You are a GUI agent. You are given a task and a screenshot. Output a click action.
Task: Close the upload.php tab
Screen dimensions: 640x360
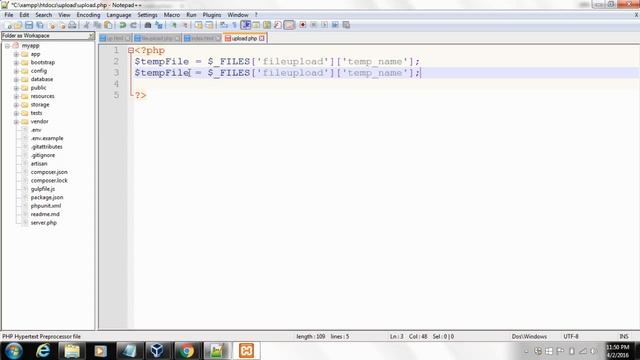pyautogui.click(x=262, y=38)
